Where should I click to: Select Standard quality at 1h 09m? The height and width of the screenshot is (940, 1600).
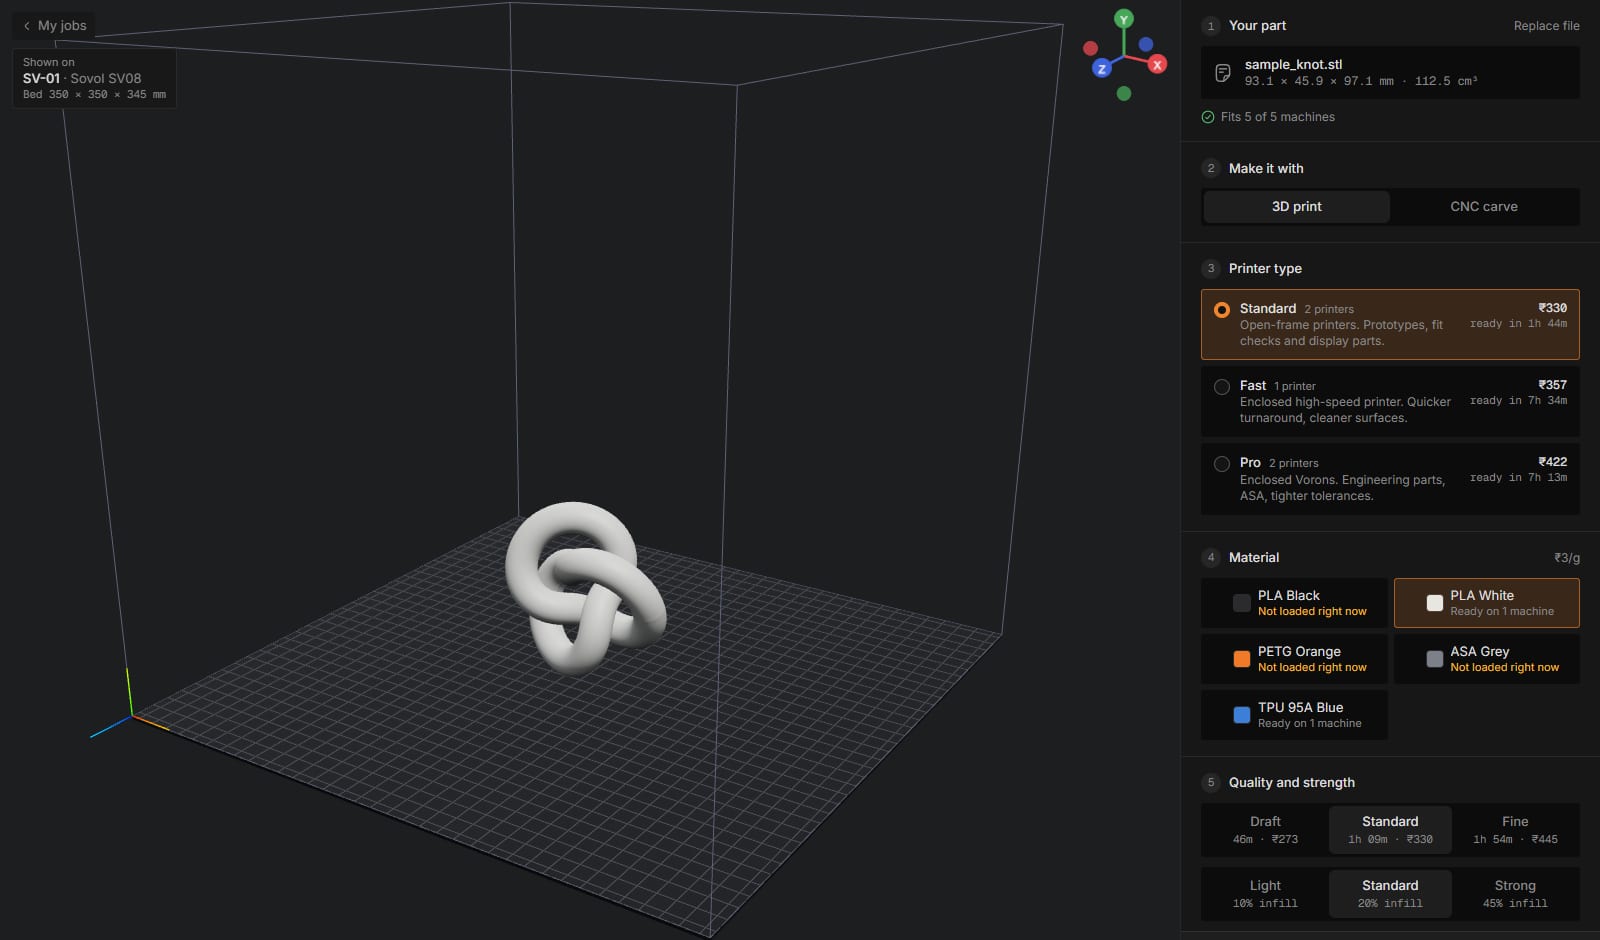pos(1390,830)
